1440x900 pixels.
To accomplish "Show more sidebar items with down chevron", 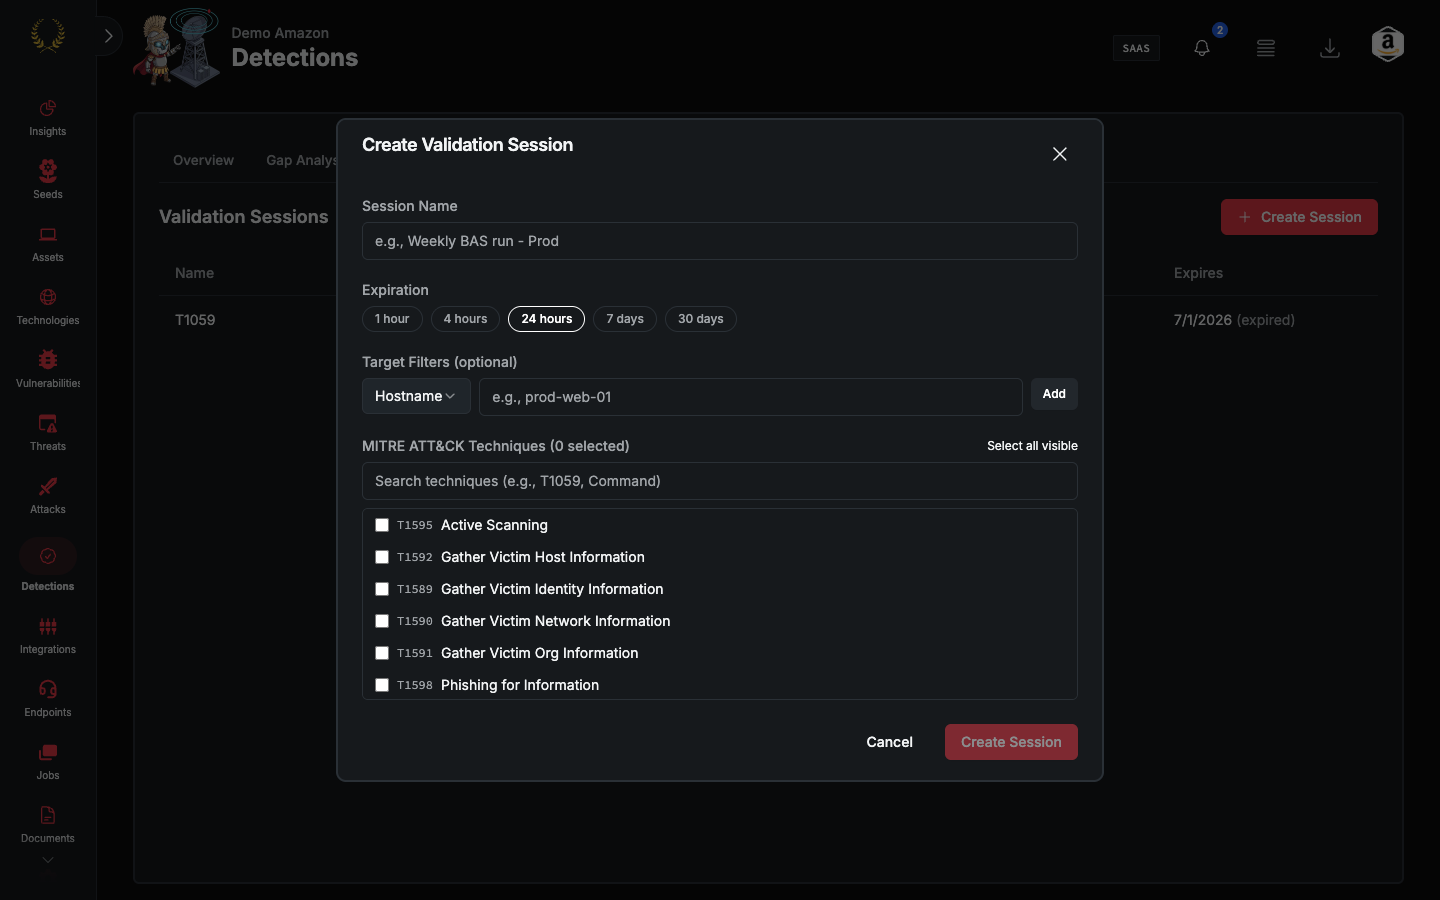I will tap(48, 860).
